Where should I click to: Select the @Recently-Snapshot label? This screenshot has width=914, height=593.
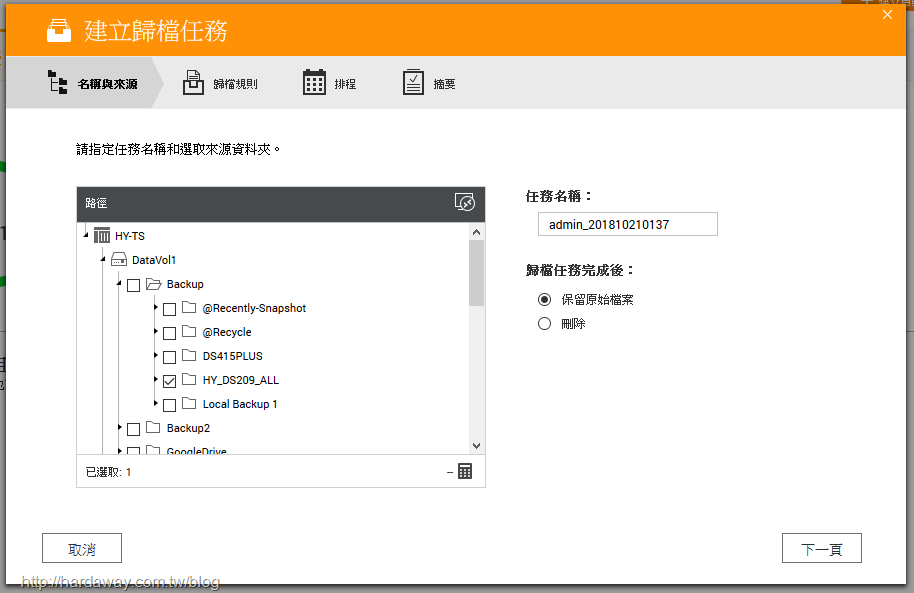[x=254, y=308]
